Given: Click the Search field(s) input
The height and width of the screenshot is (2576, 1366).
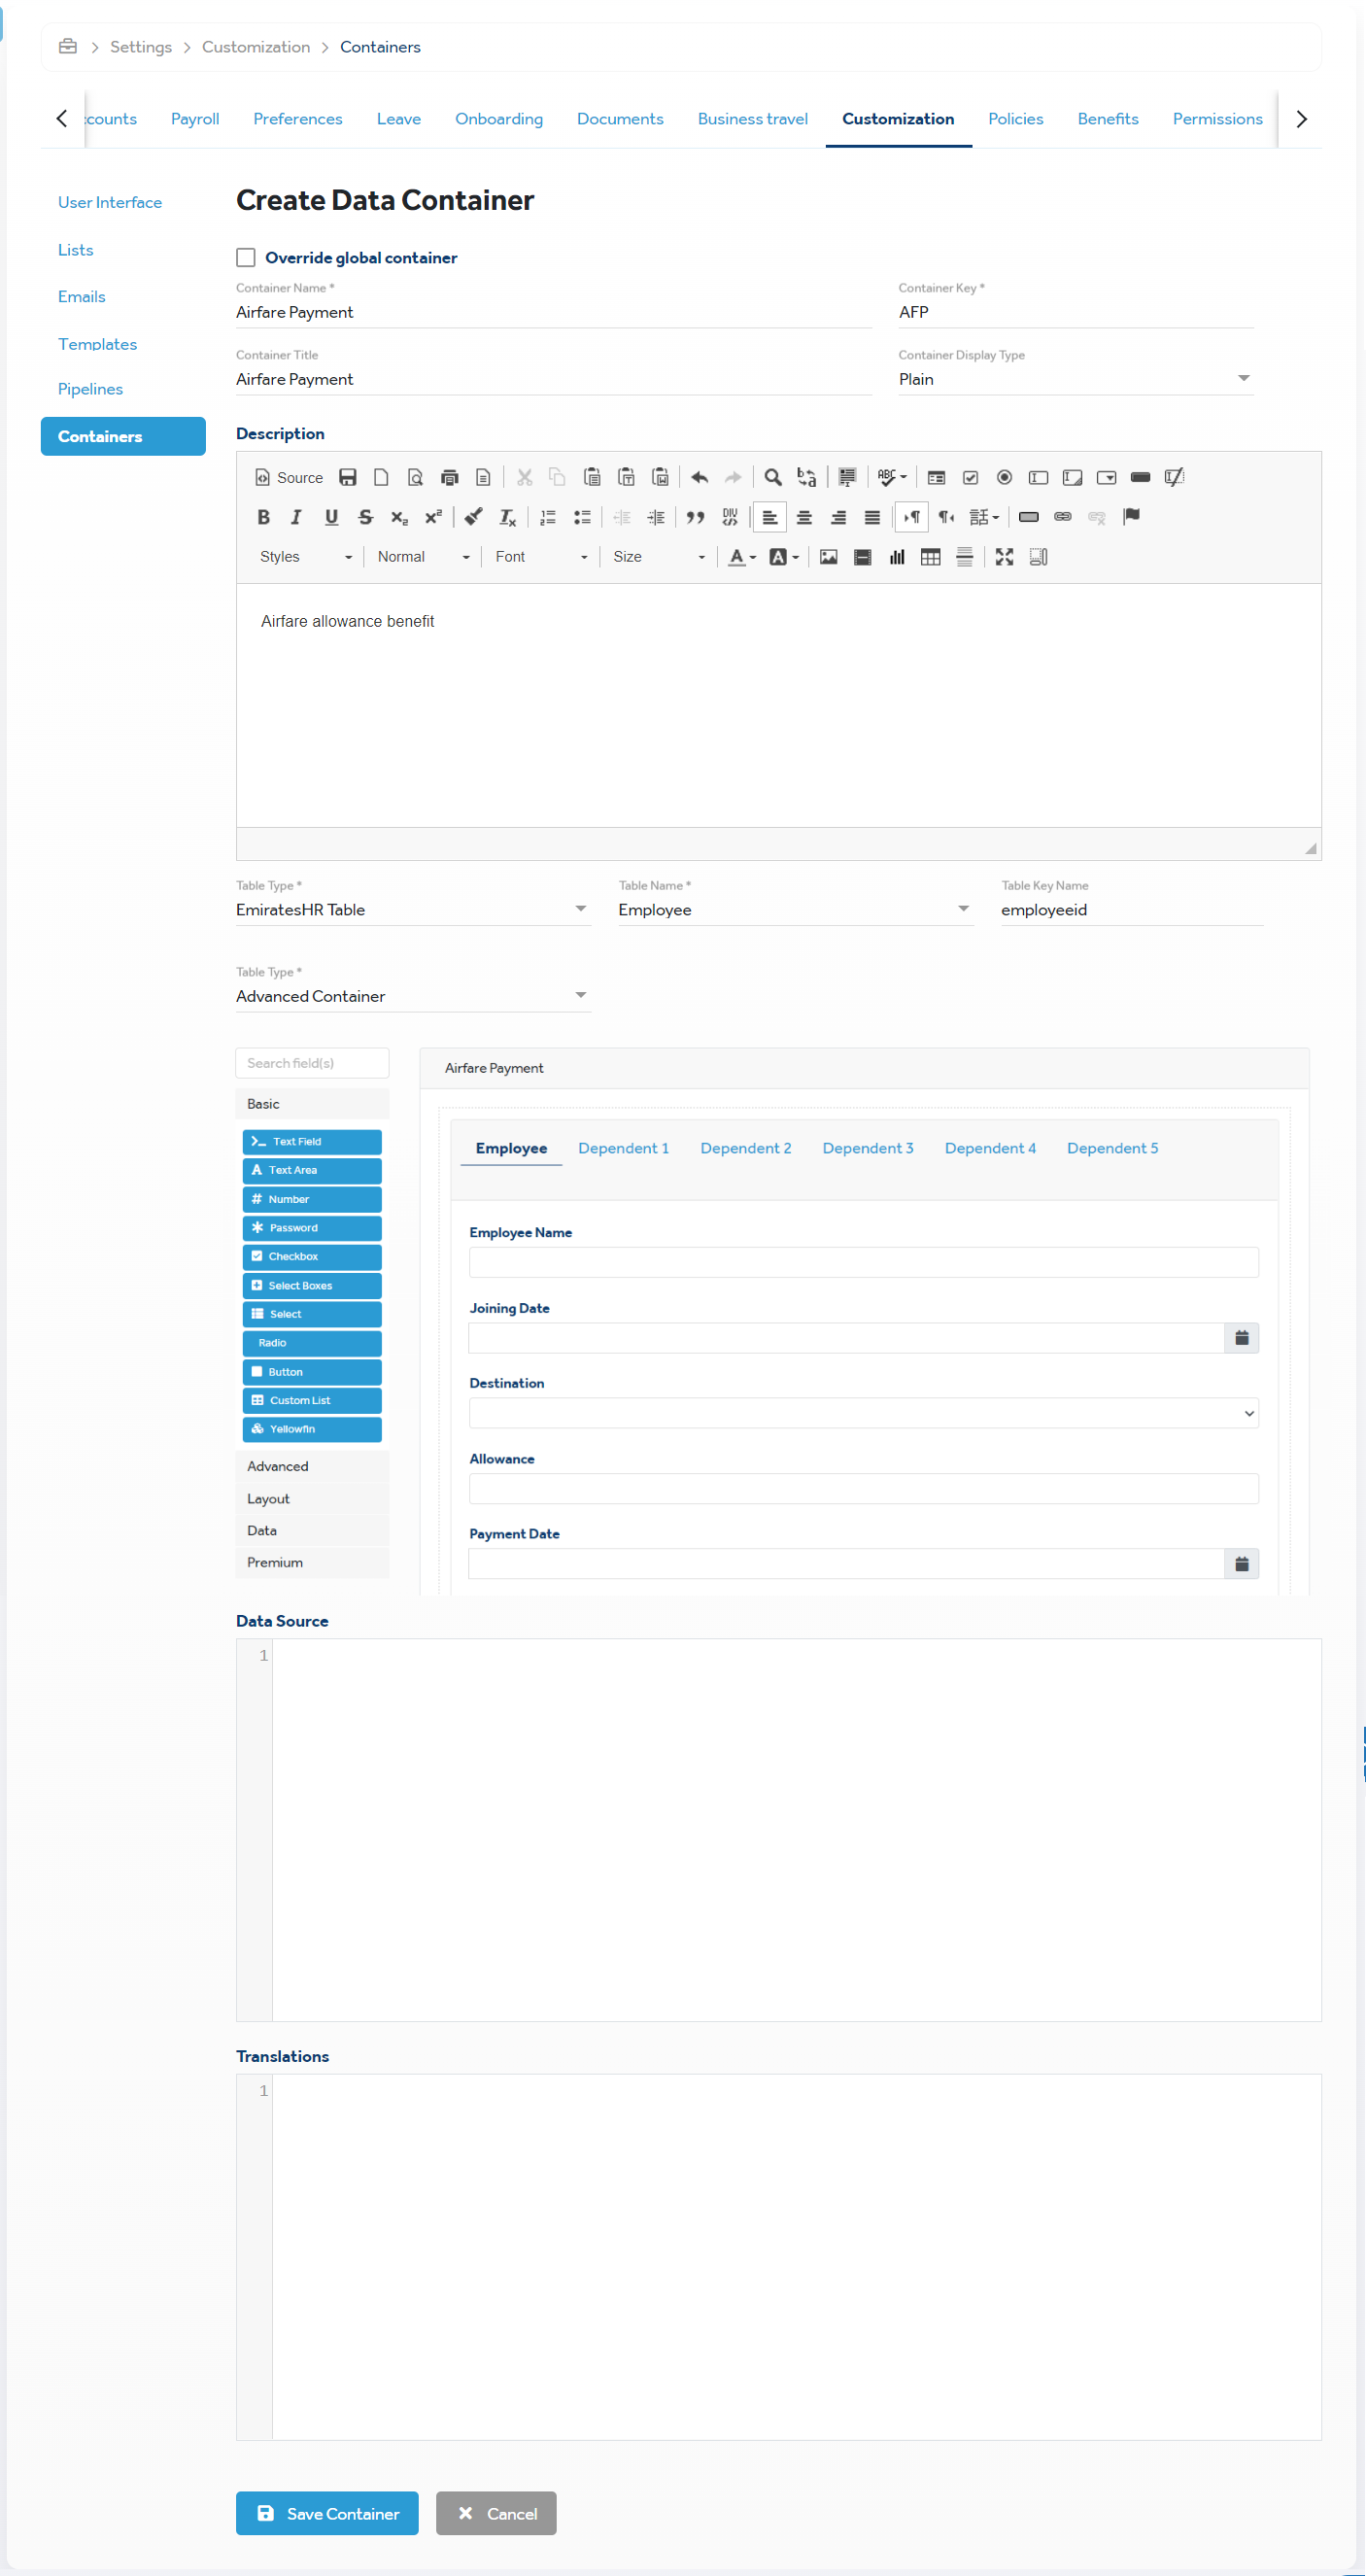Looking at the screenshot, I should point(312,1063).
